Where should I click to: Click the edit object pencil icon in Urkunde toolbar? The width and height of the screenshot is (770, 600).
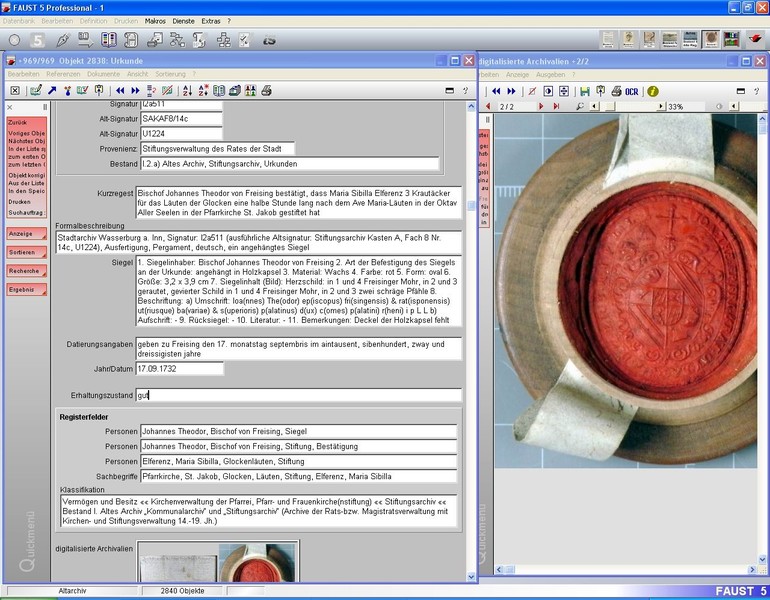point(35,90)
